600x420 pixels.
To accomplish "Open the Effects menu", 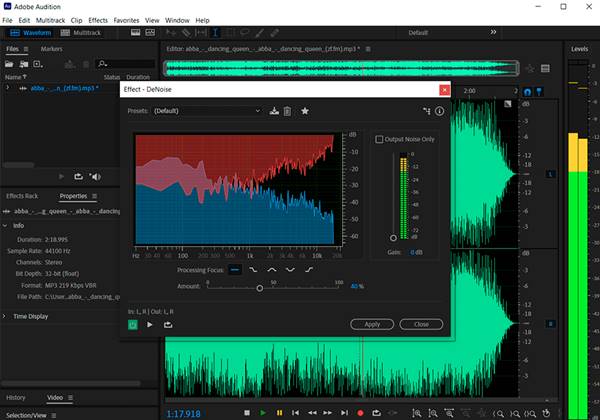I will (98, 20).
